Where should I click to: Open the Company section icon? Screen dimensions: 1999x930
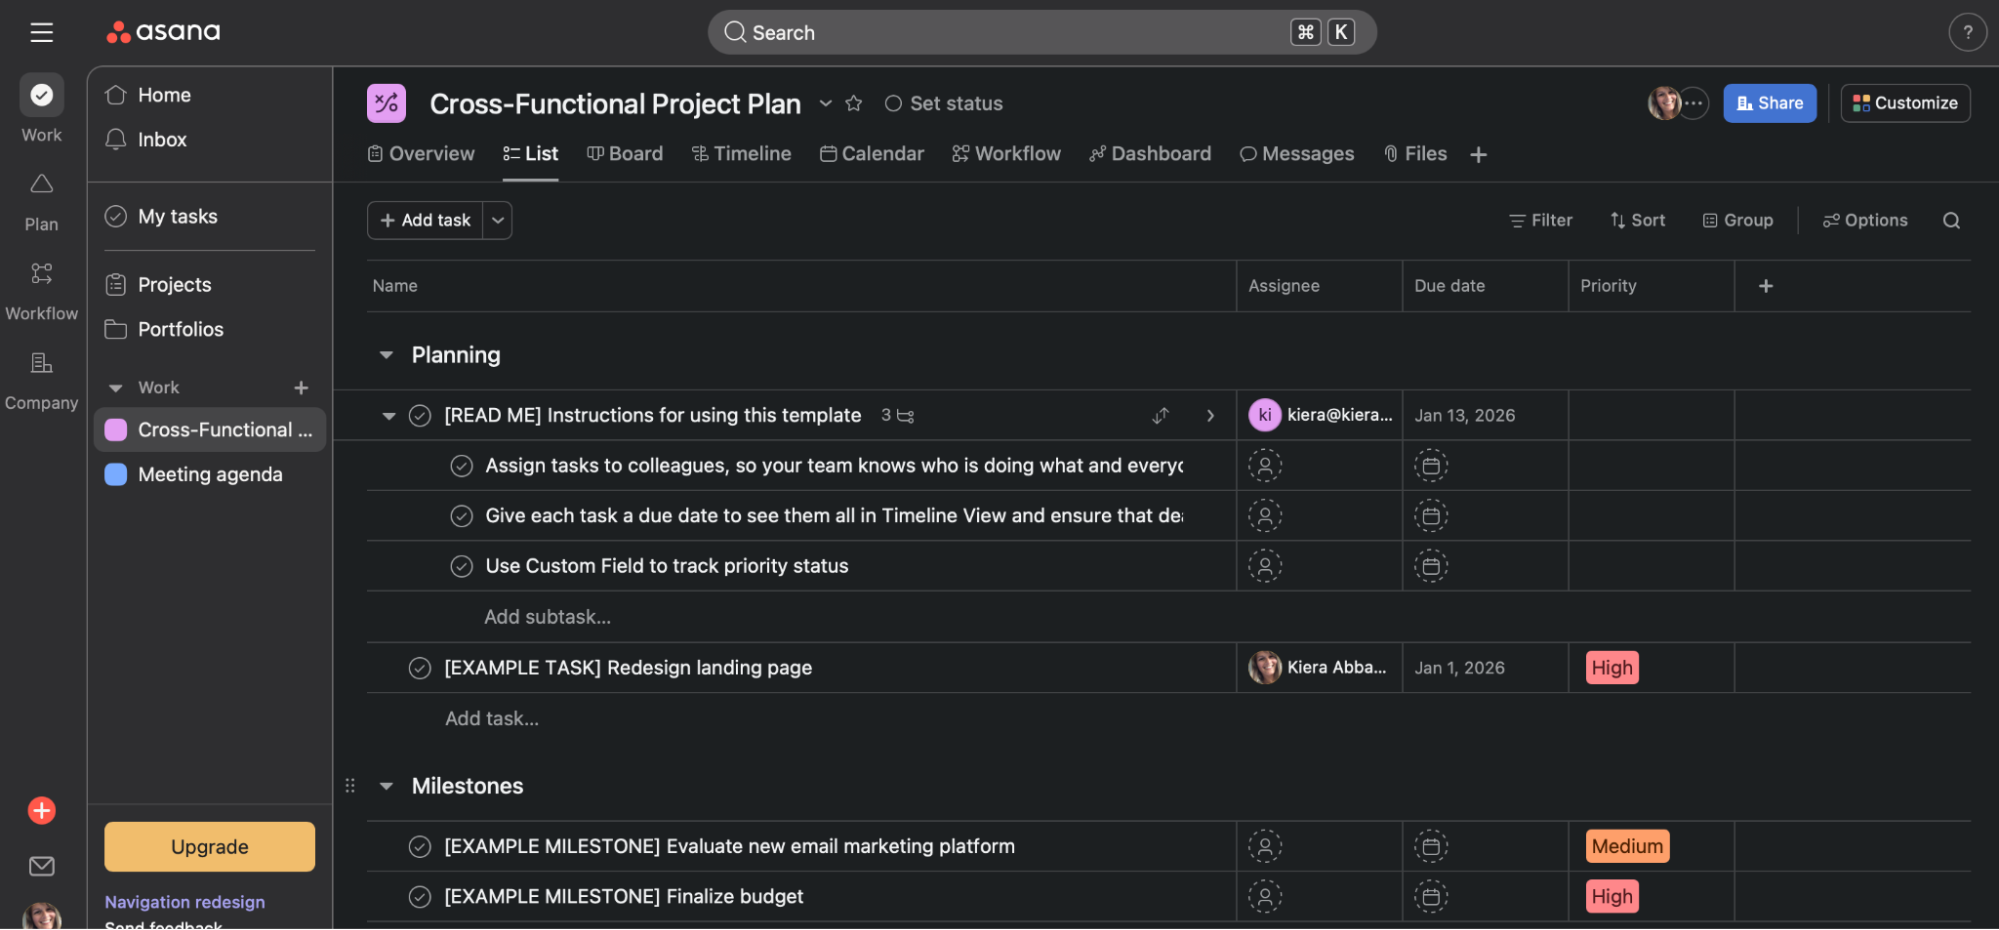41,362
